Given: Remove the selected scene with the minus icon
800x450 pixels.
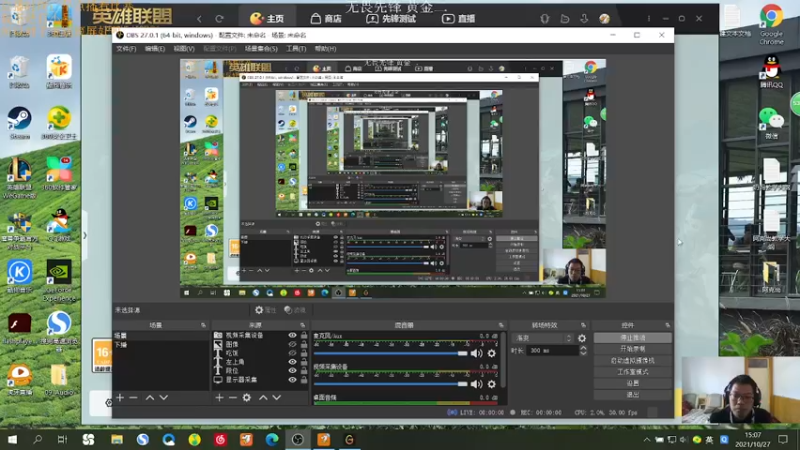Looking at the screenshot, I should click(x=133, y=397).
